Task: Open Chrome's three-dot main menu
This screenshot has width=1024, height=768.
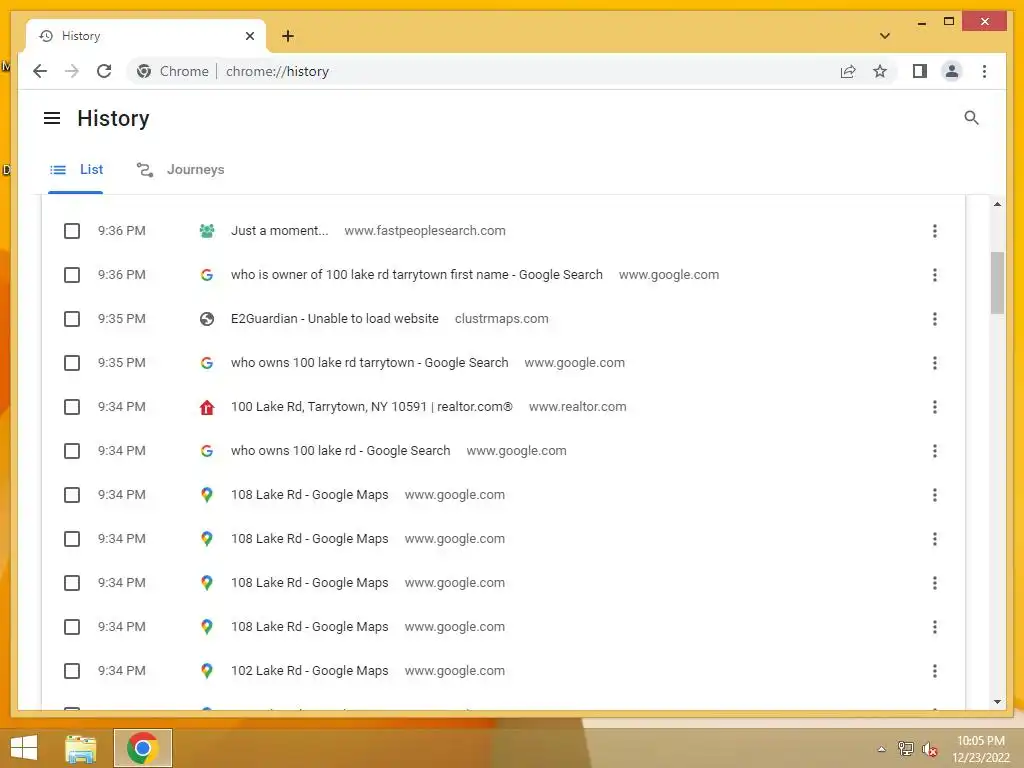Action: pos(984,71)
